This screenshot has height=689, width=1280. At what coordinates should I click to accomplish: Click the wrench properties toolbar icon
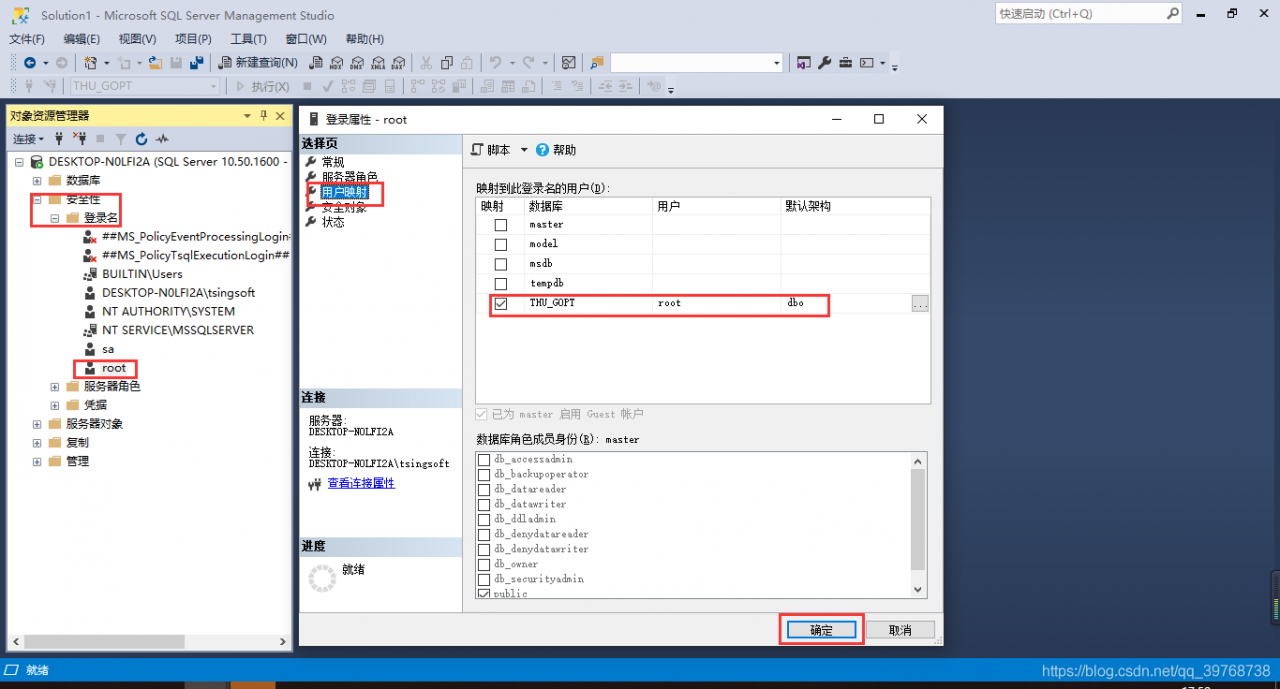tap(825, 62)
